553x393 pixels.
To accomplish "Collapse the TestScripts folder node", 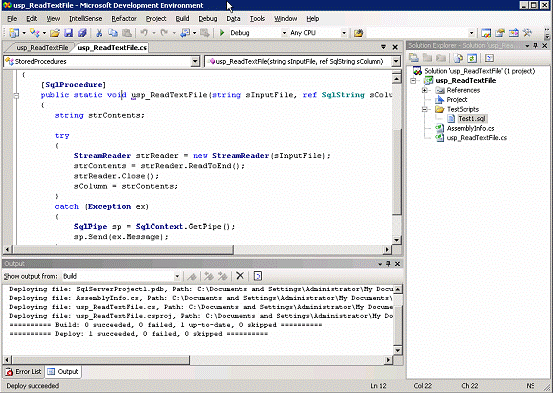I will pyautogui.click(x=425, y=109).
